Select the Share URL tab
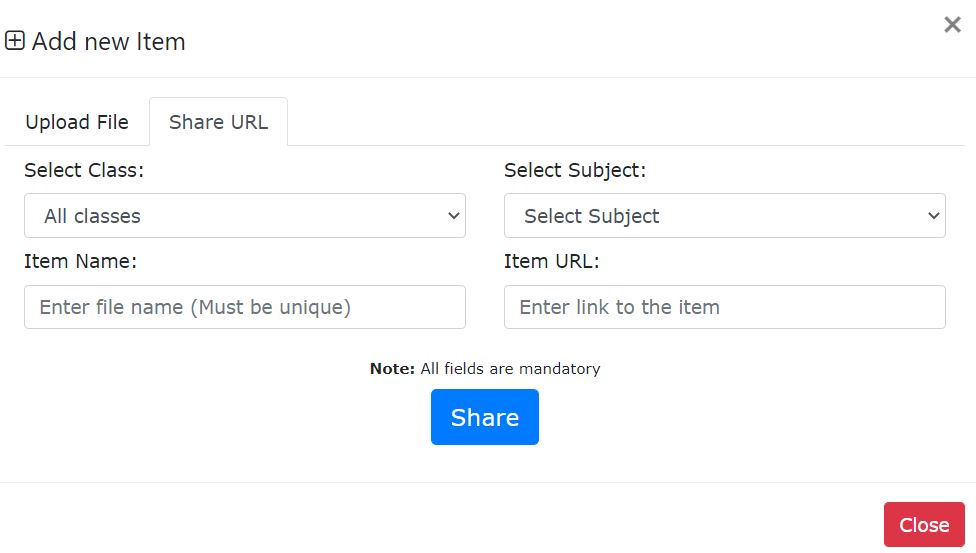The width and height of the screenshot is (976, 553). coord(218,122)
